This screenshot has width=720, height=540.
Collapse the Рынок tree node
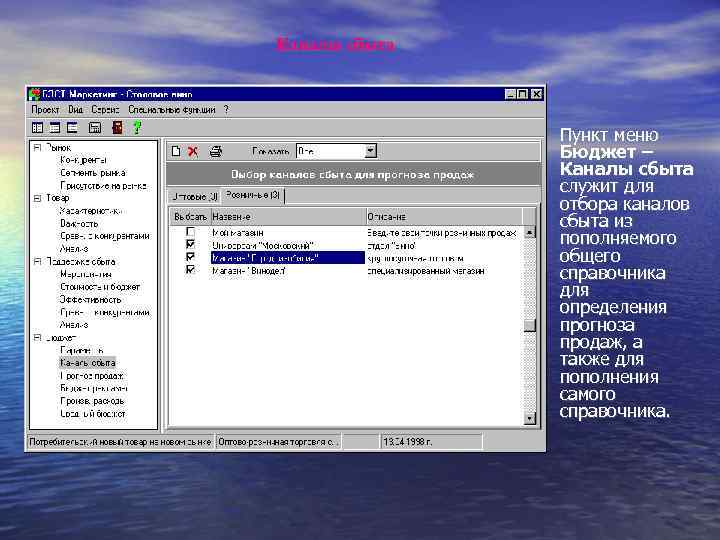[x=37, y=148]
